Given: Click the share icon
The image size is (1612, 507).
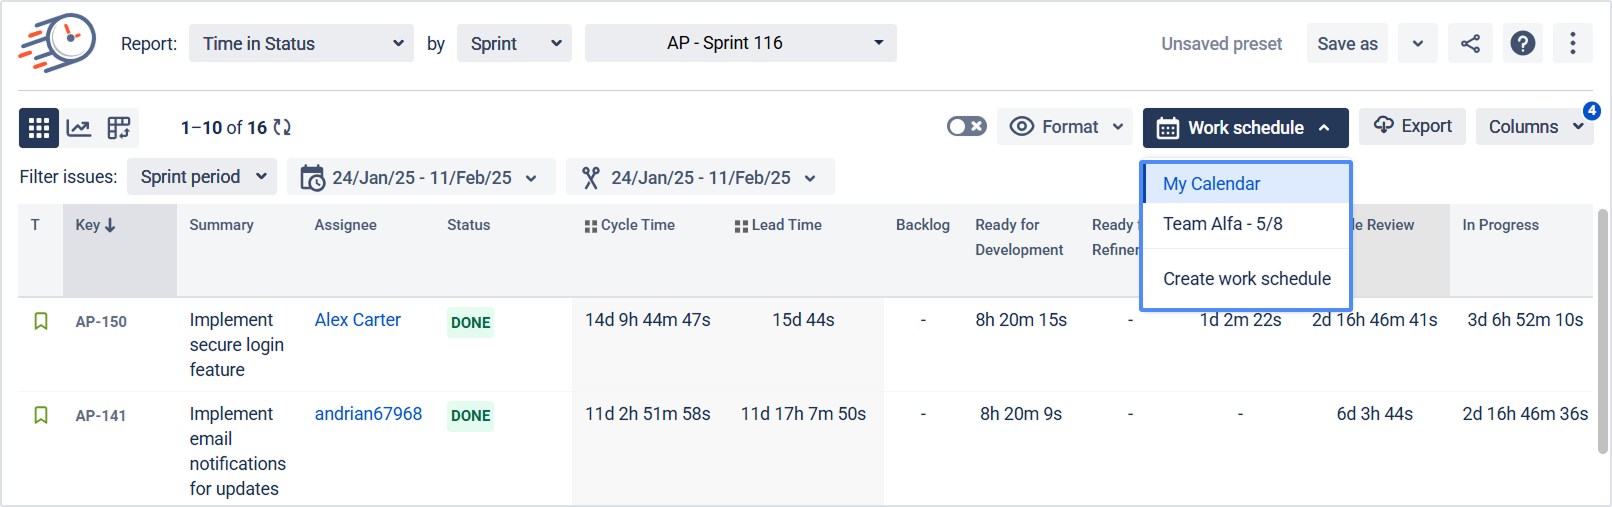Looking at the screenshot, I should point(1470,44).
